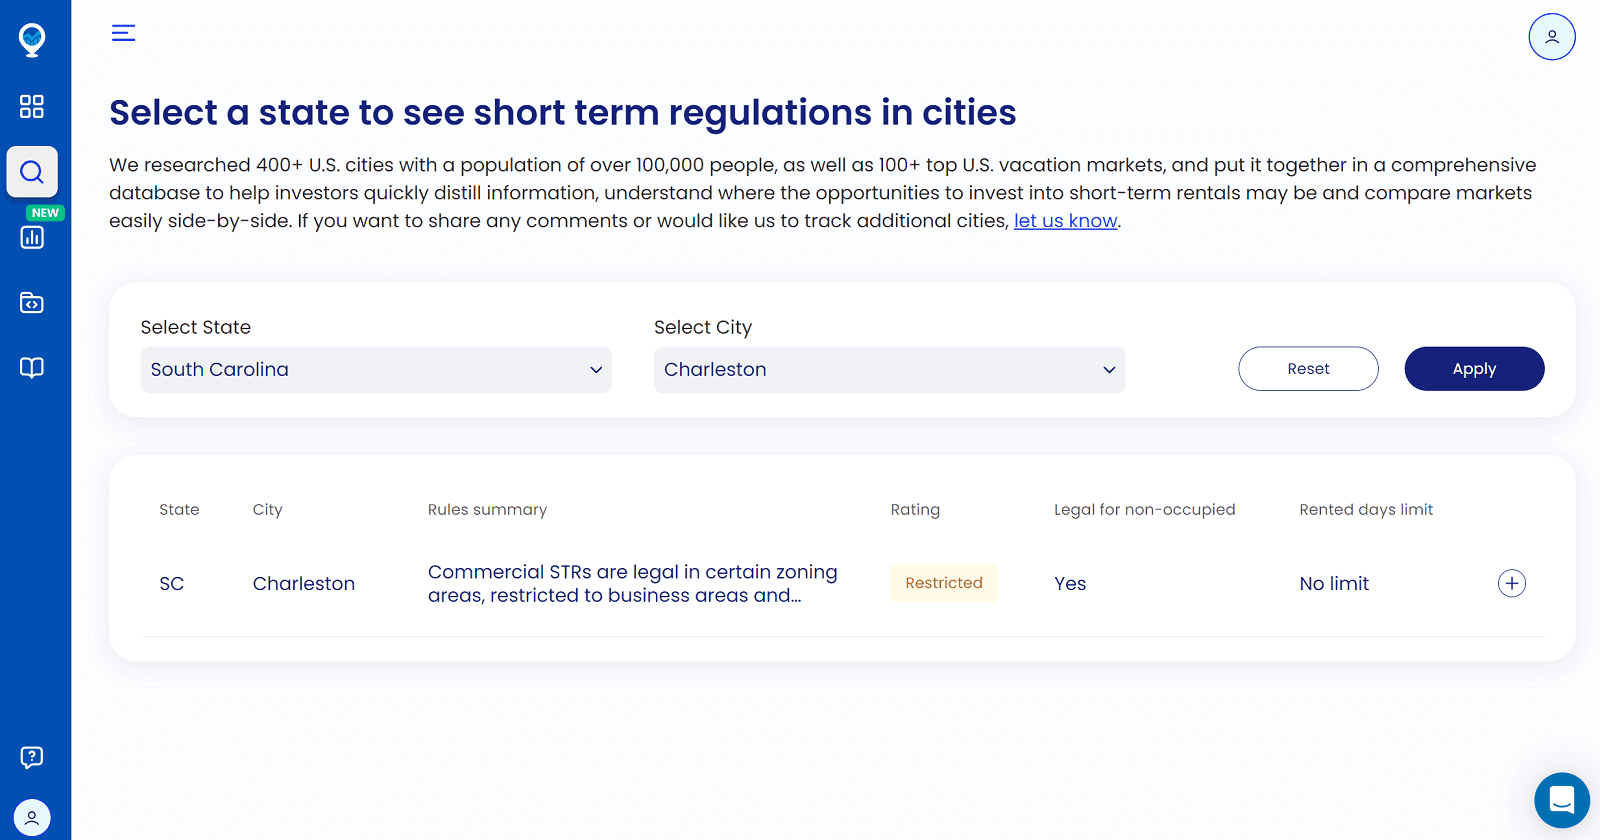Click the Rented days limit column header

click(x=1365, y=510)
